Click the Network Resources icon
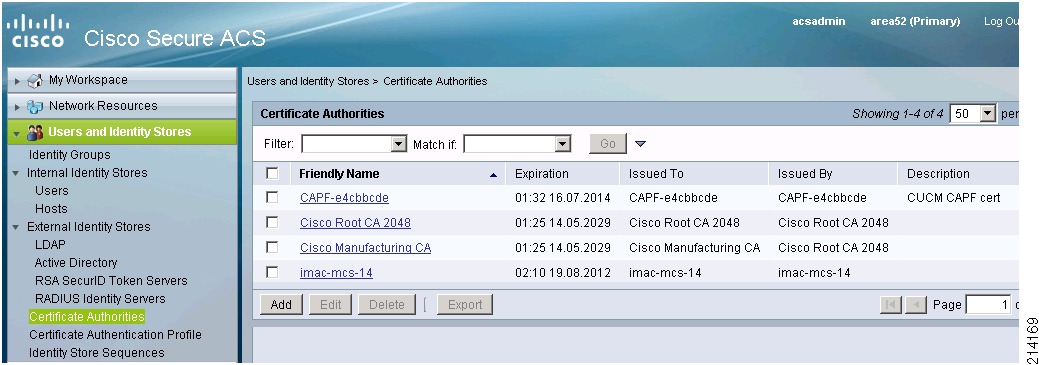Image resolution: width=1039 pixels, height=365 pixels. 35,107
